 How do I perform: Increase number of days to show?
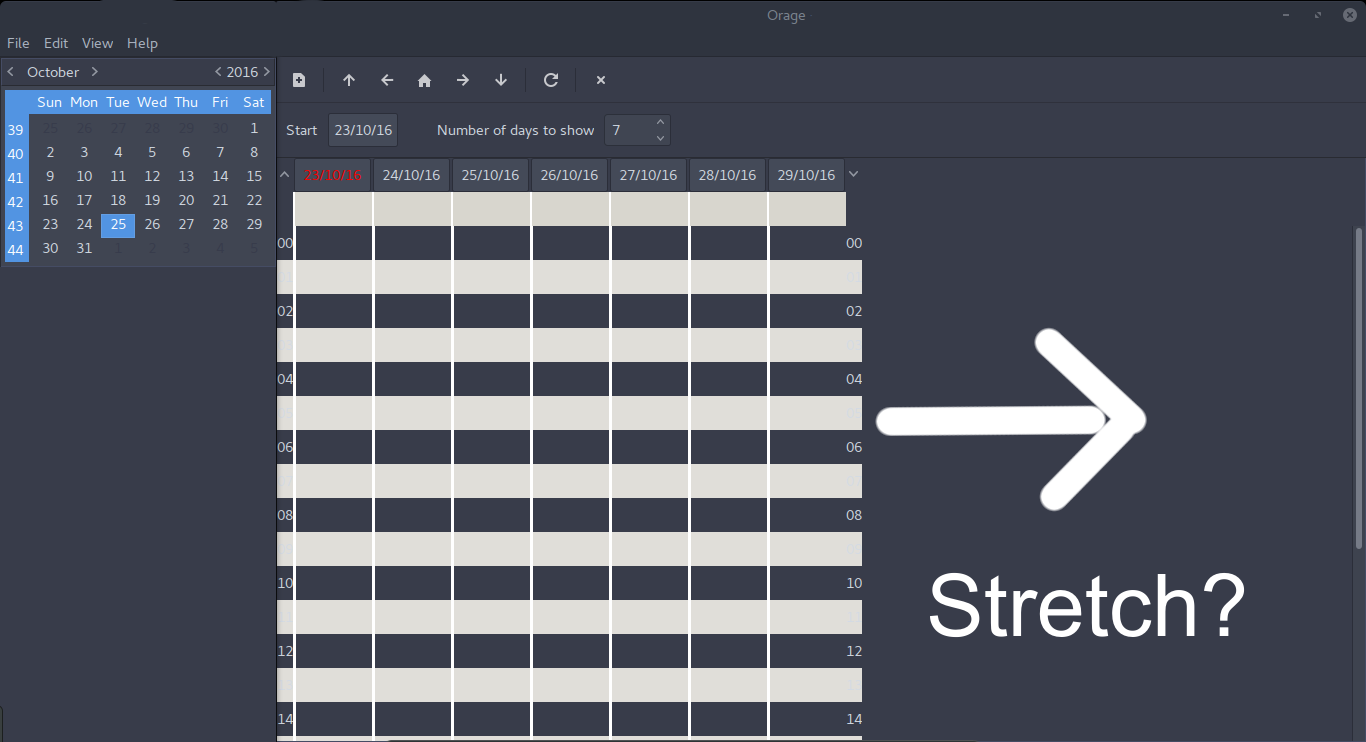pyautogui.click(x=660, y=123)
